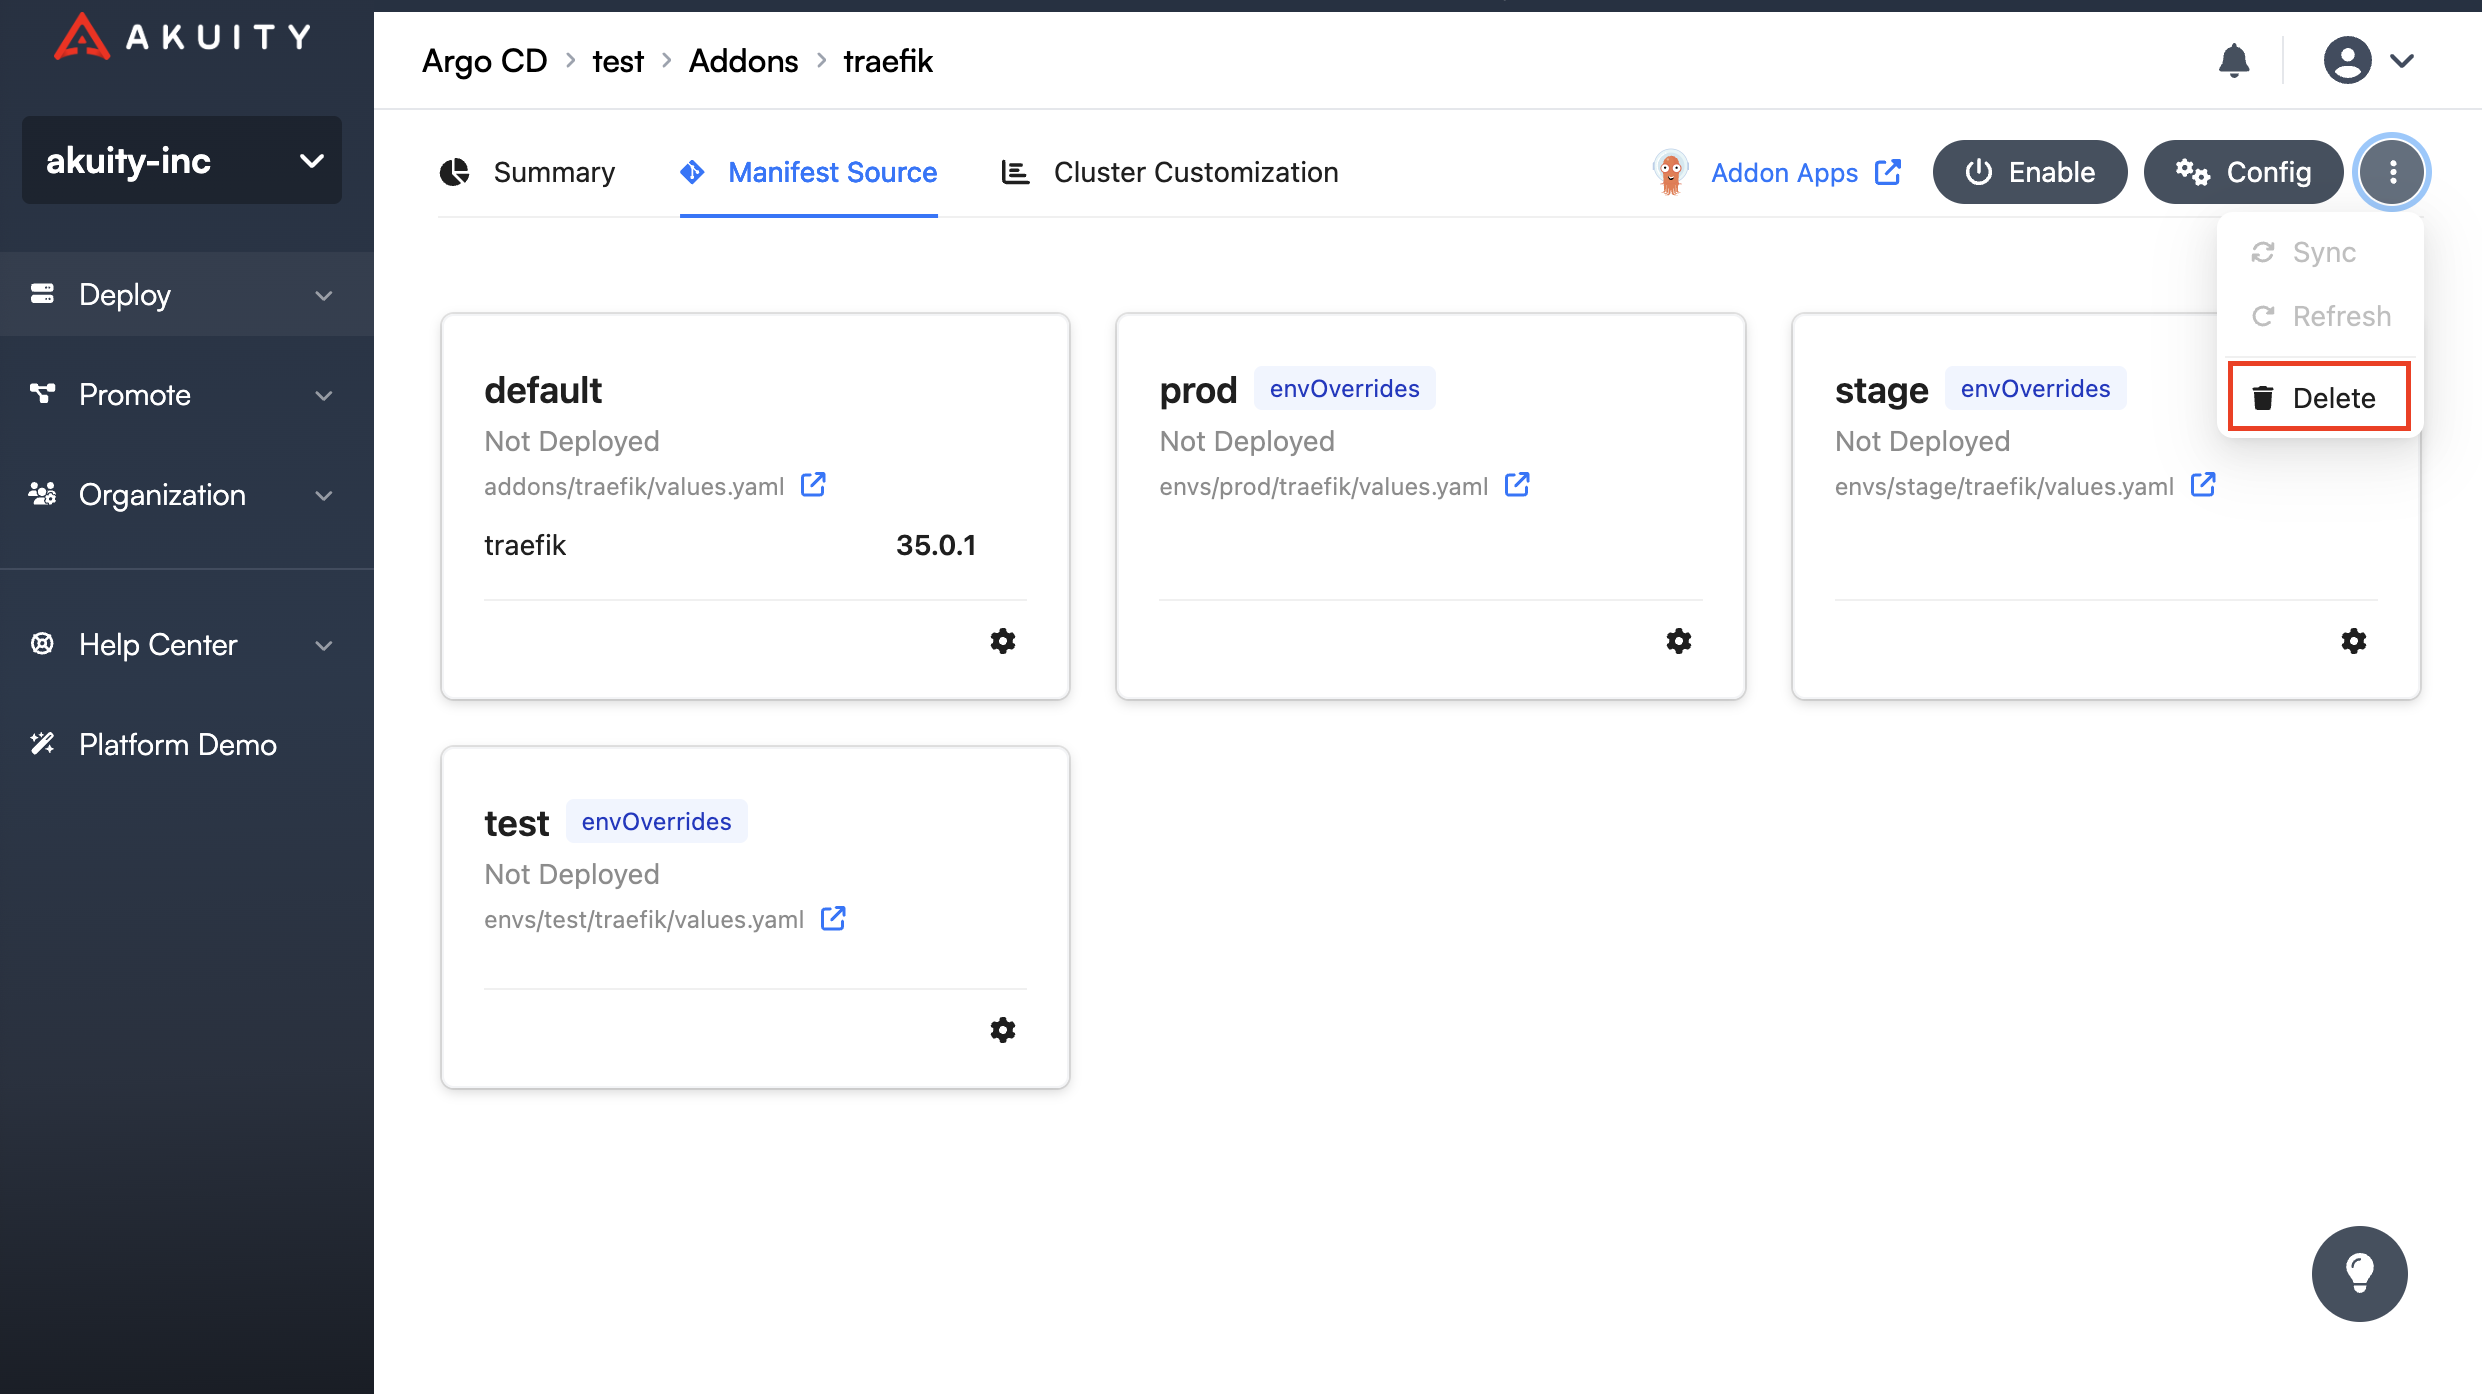Click the Deploy server icon
Screen dimensions: 2482x1394
[42, 293]
